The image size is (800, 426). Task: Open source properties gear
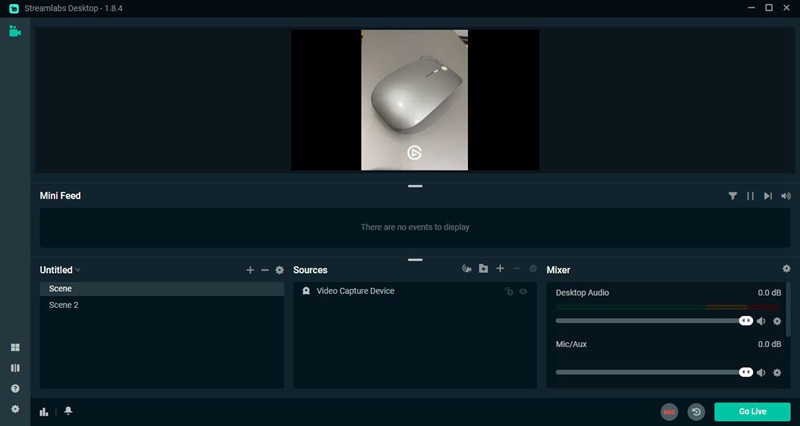[533, 268]
